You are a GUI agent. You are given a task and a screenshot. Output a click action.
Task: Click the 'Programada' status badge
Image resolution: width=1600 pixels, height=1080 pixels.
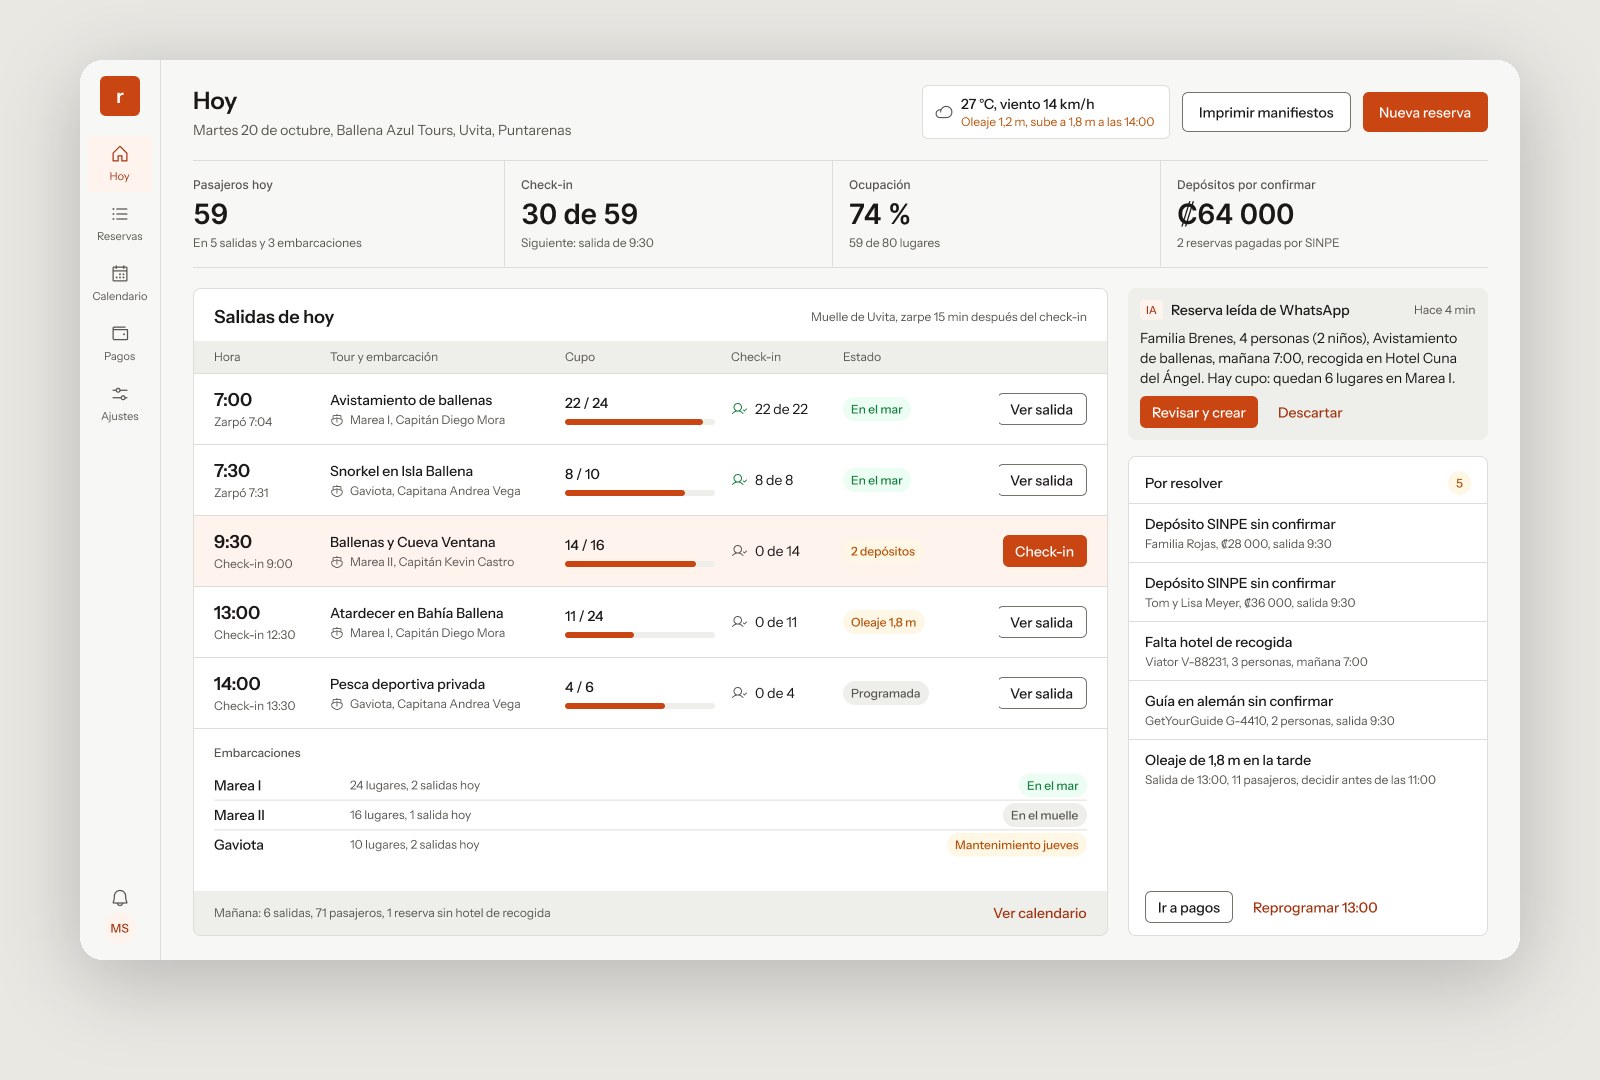tap(885, 693)
